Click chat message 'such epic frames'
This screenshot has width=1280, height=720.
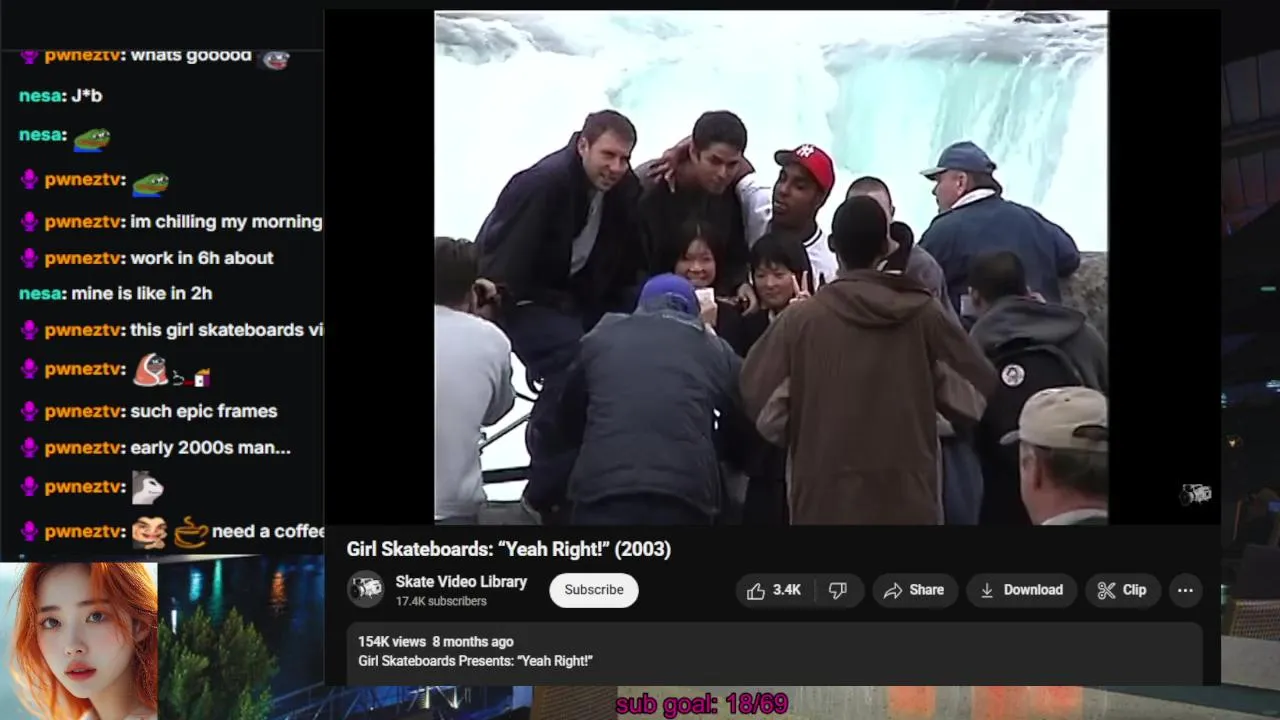[204, 411]
